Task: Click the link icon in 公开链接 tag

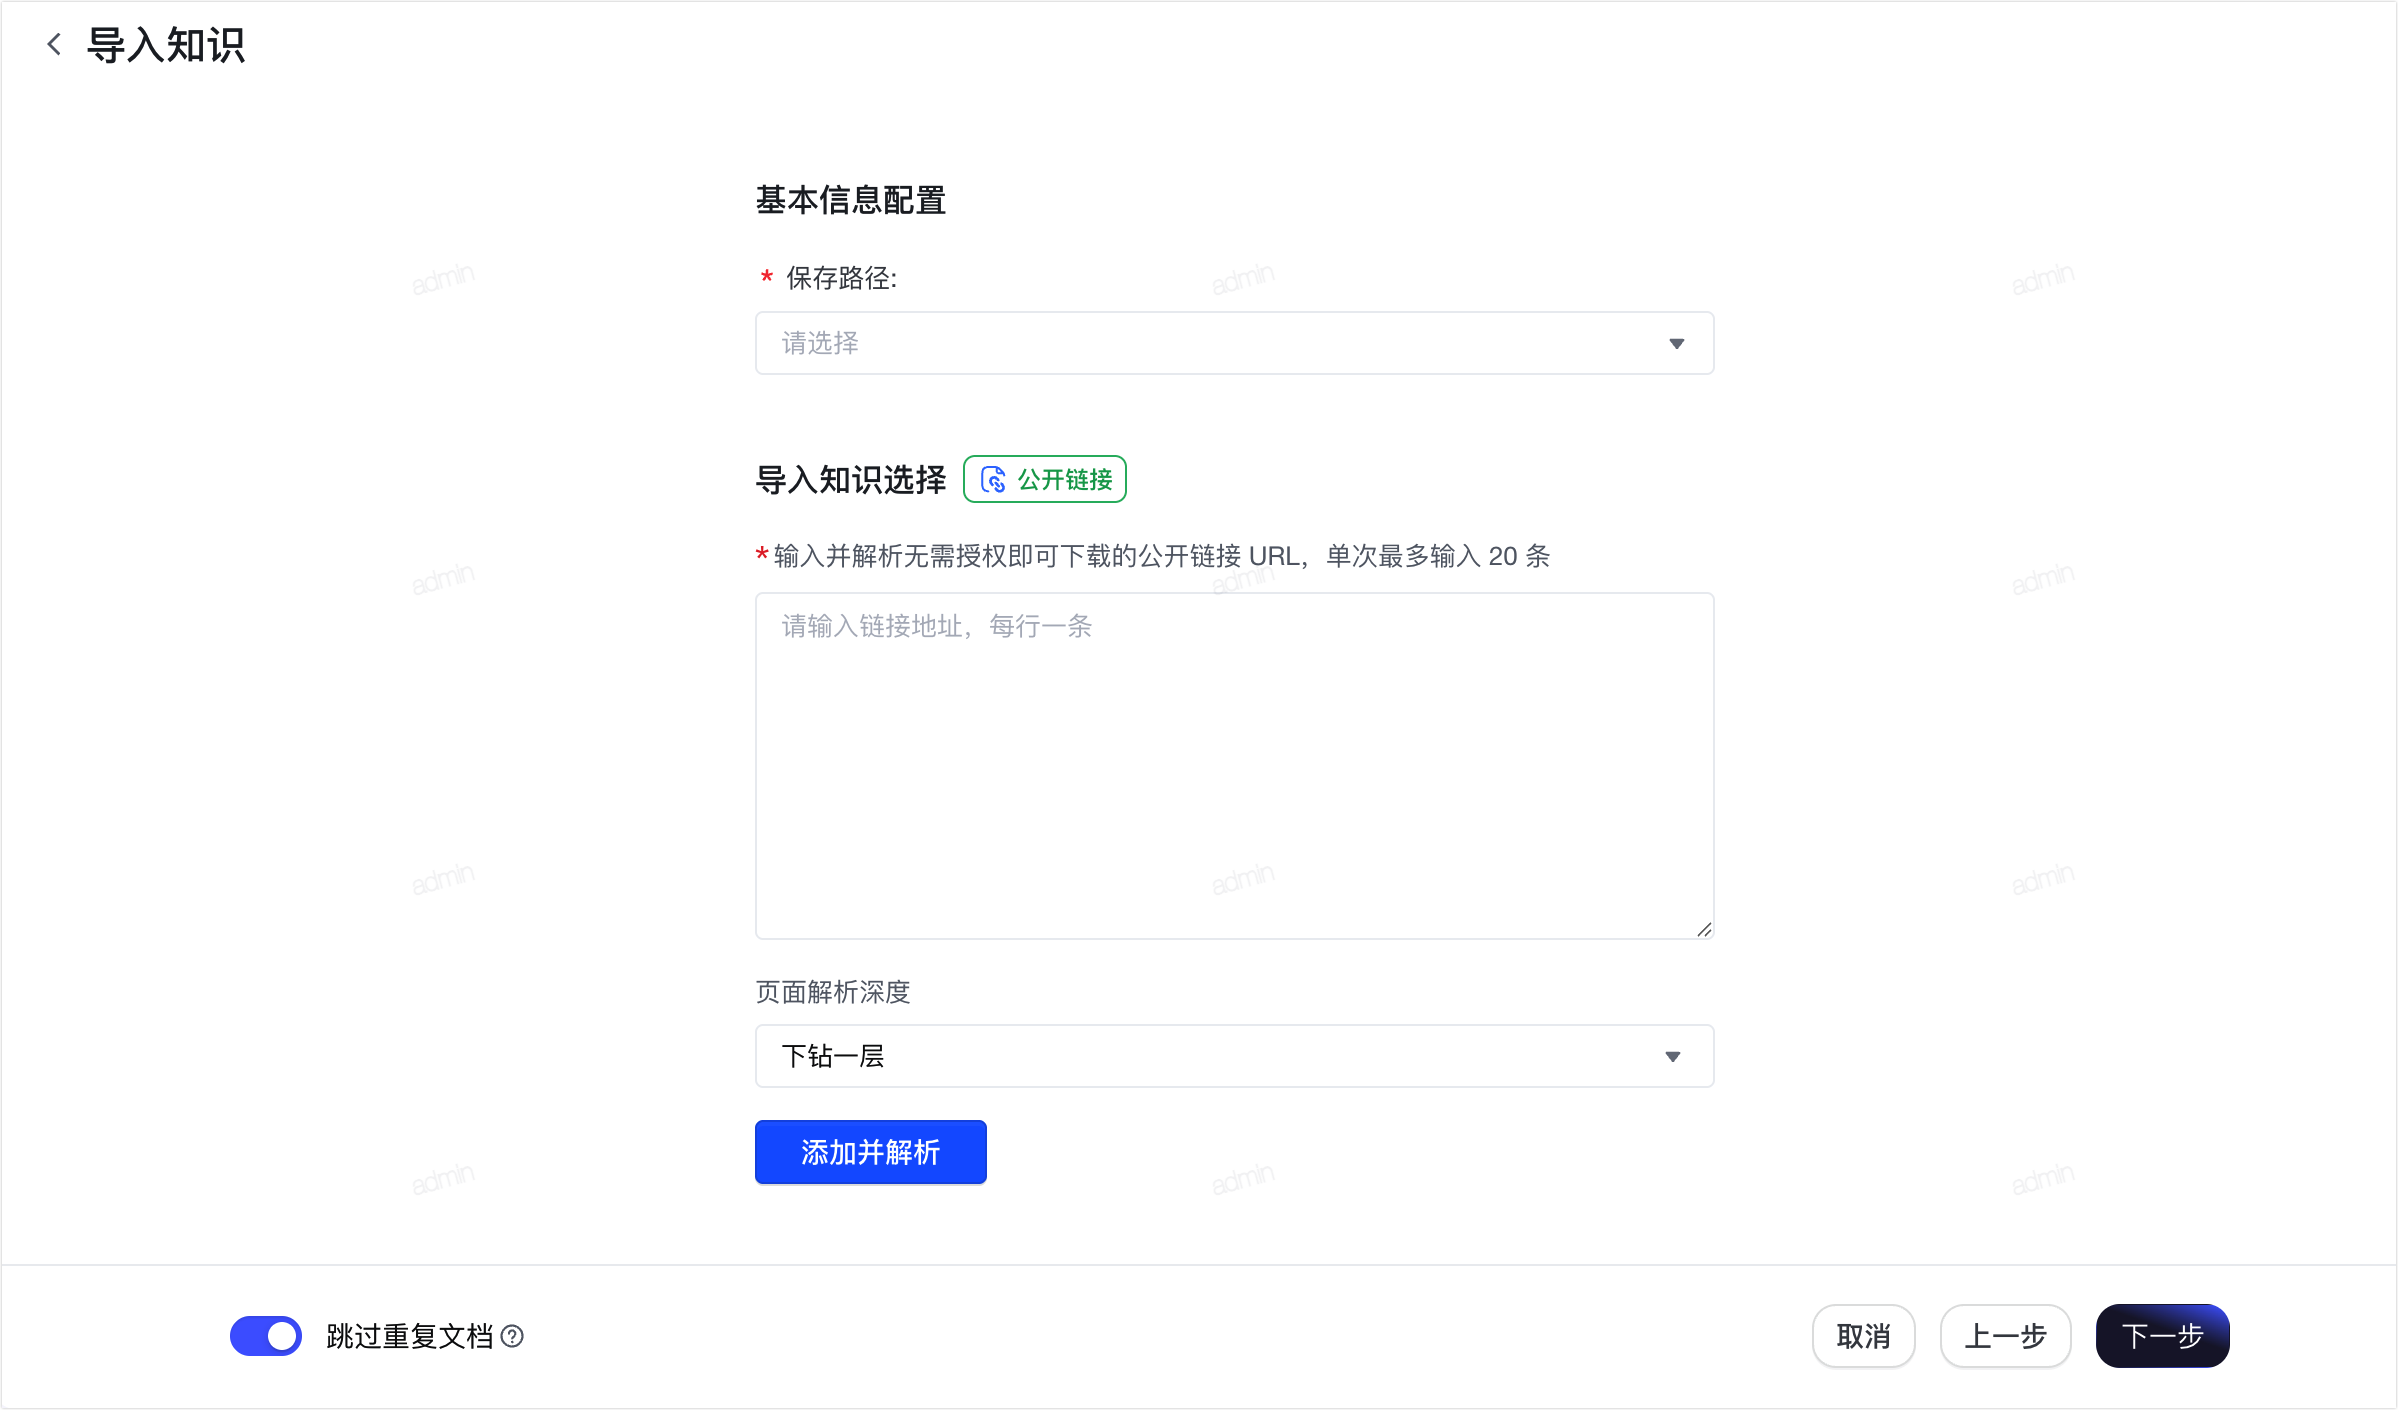Action: 992,480
